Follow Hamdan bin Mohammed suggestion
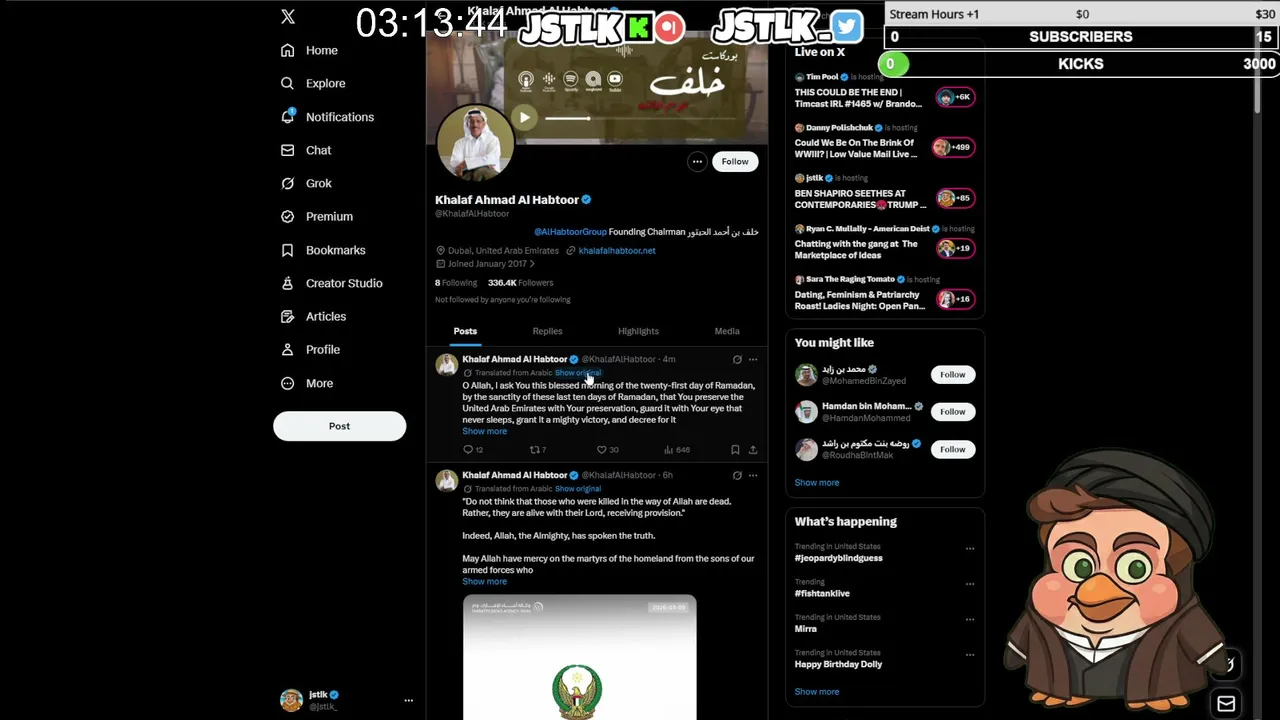 [952, 412]
